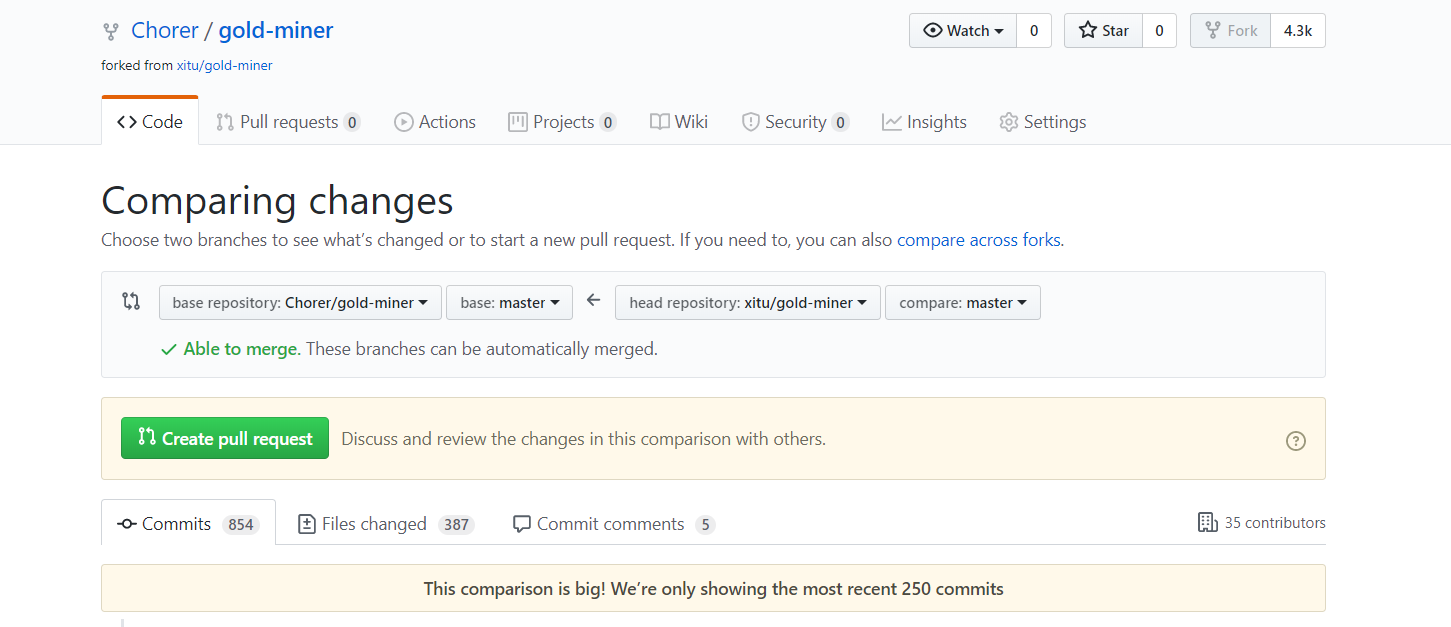Expand the base: master branch dropdown
Viewport: 1451px width, 627px height.
(509, 303)
